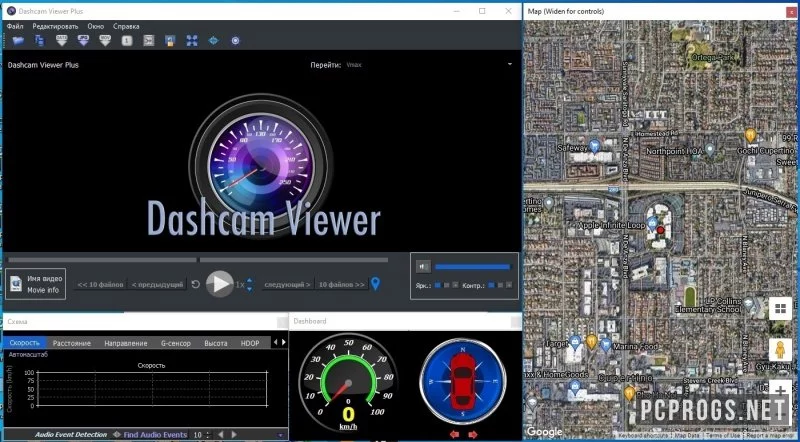Toggle the Автомасштаб option

click(28, 354)
